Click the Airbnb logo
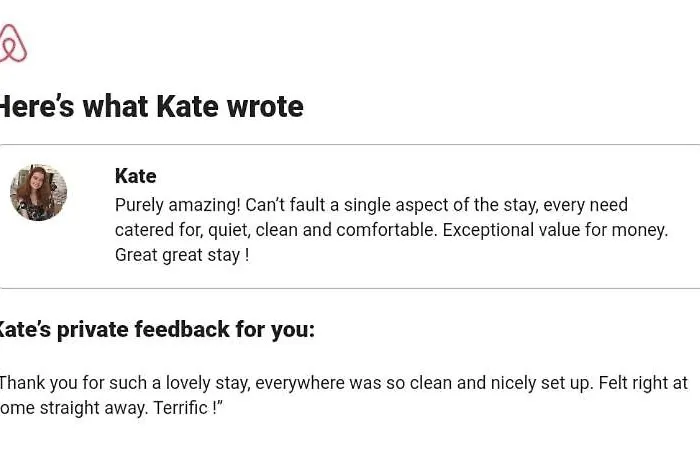The image size is (700, 456). pos(12,43)
